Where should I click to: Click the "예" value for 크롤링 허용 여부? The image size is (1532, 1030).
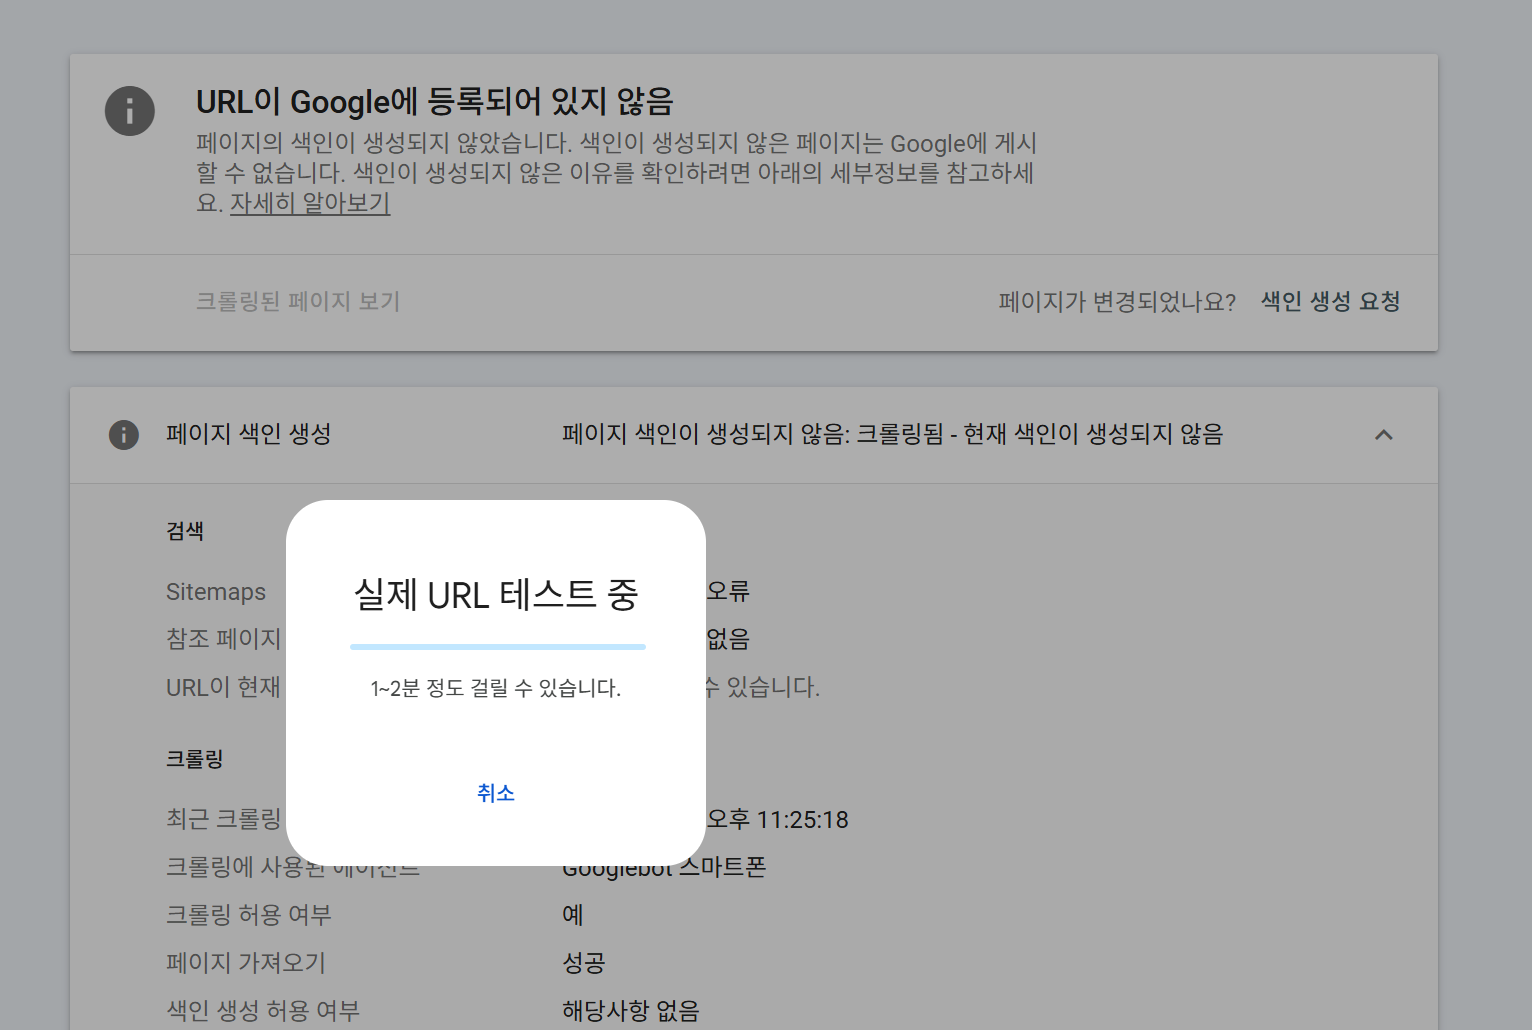coord(572,914)
